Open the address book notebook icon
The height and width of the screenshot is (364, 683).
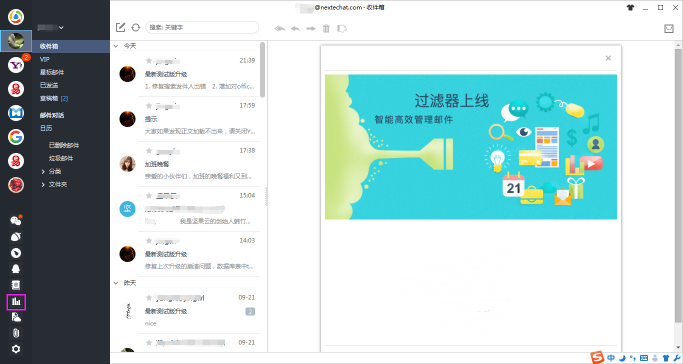[x=16, y=285]
